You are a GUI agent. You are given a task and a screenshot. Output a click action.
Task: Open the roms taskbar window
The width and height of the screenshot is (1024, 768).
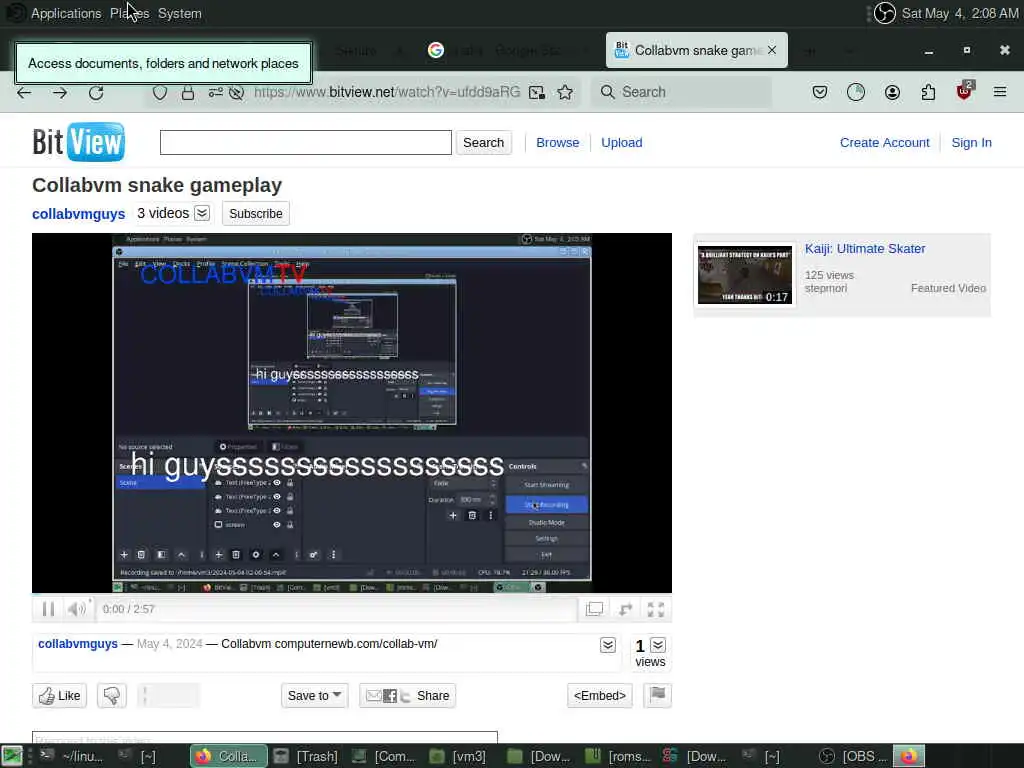tap(618, 756)
